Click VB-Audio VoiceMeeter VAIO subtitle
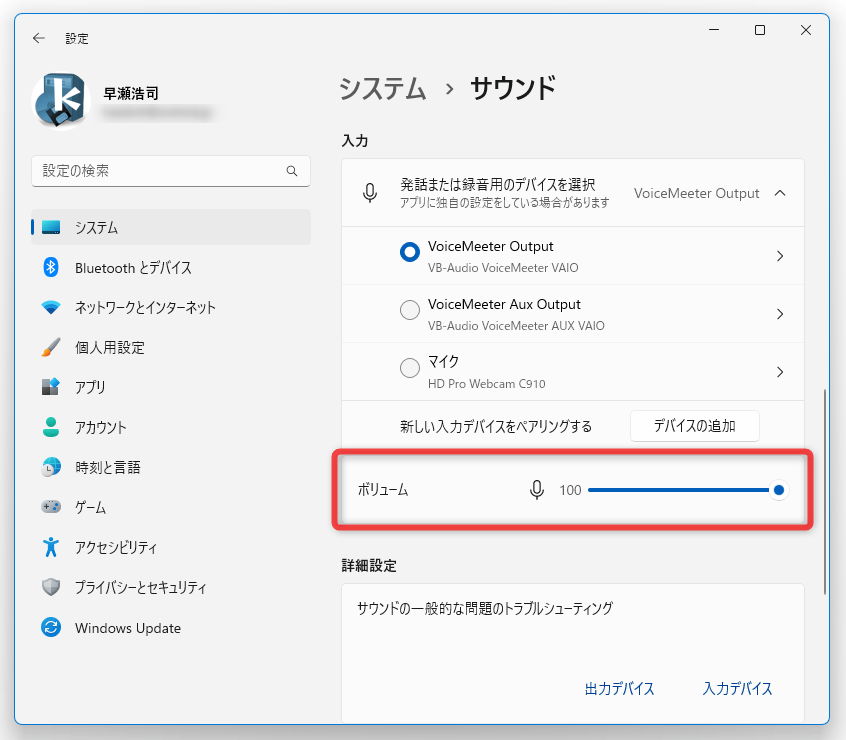 [503, 268]
